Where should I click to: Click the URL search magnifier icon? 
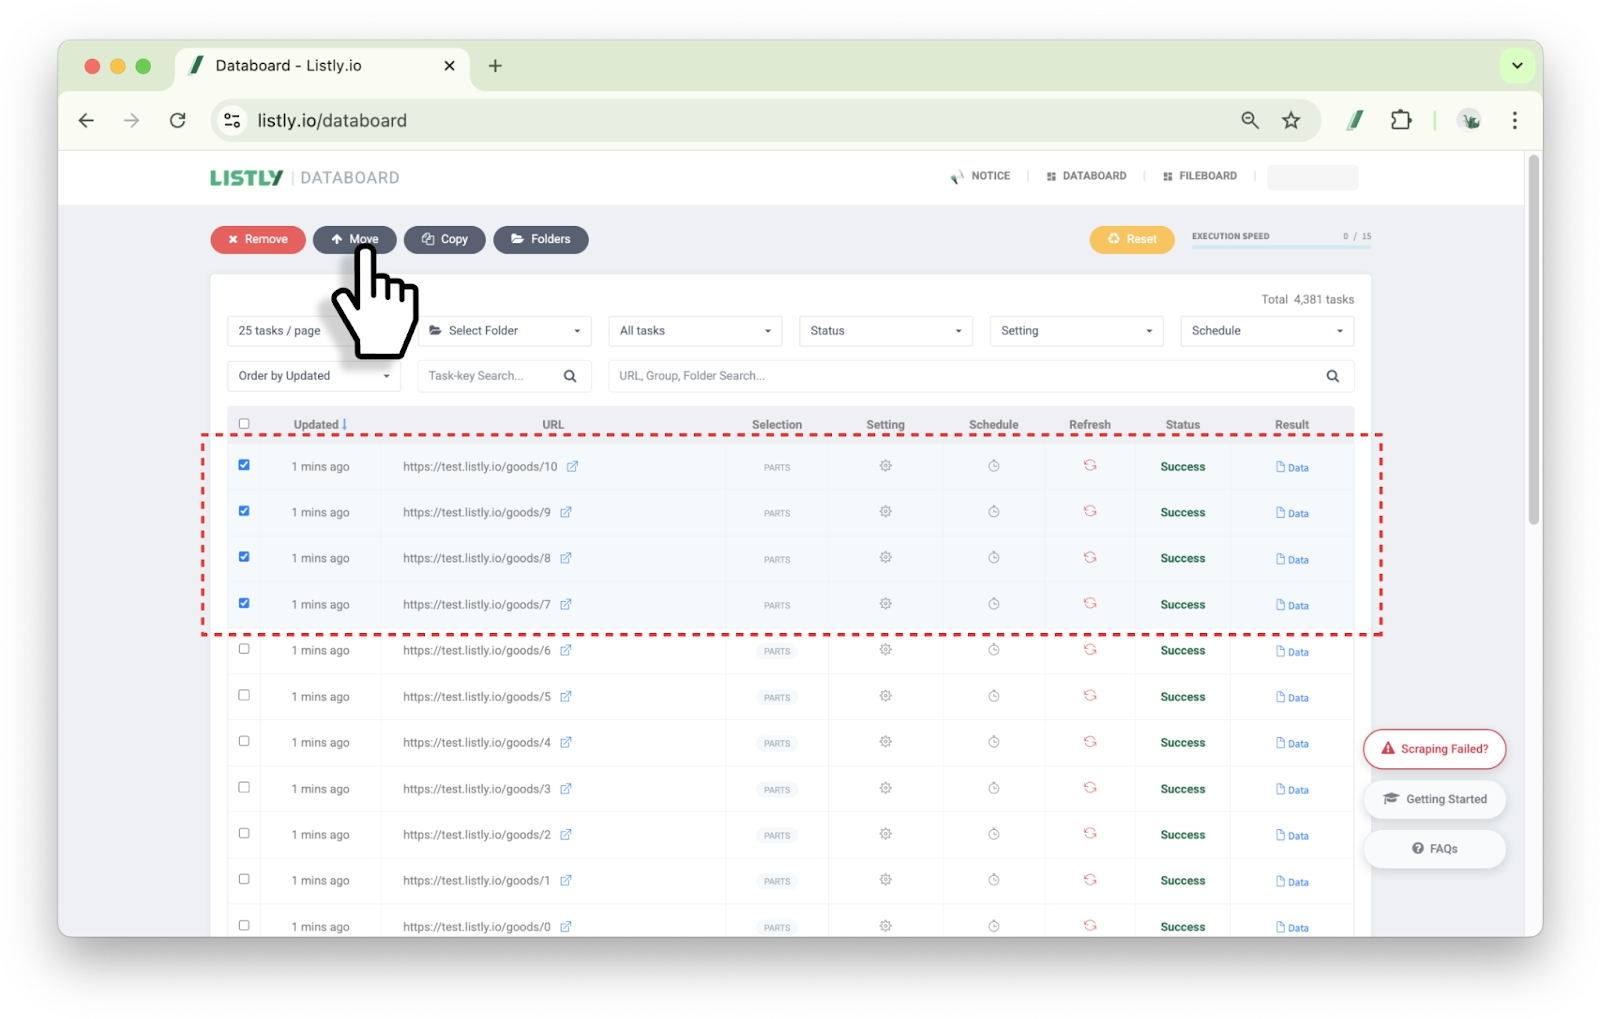pyautogui.click(x=1332, y=376)
